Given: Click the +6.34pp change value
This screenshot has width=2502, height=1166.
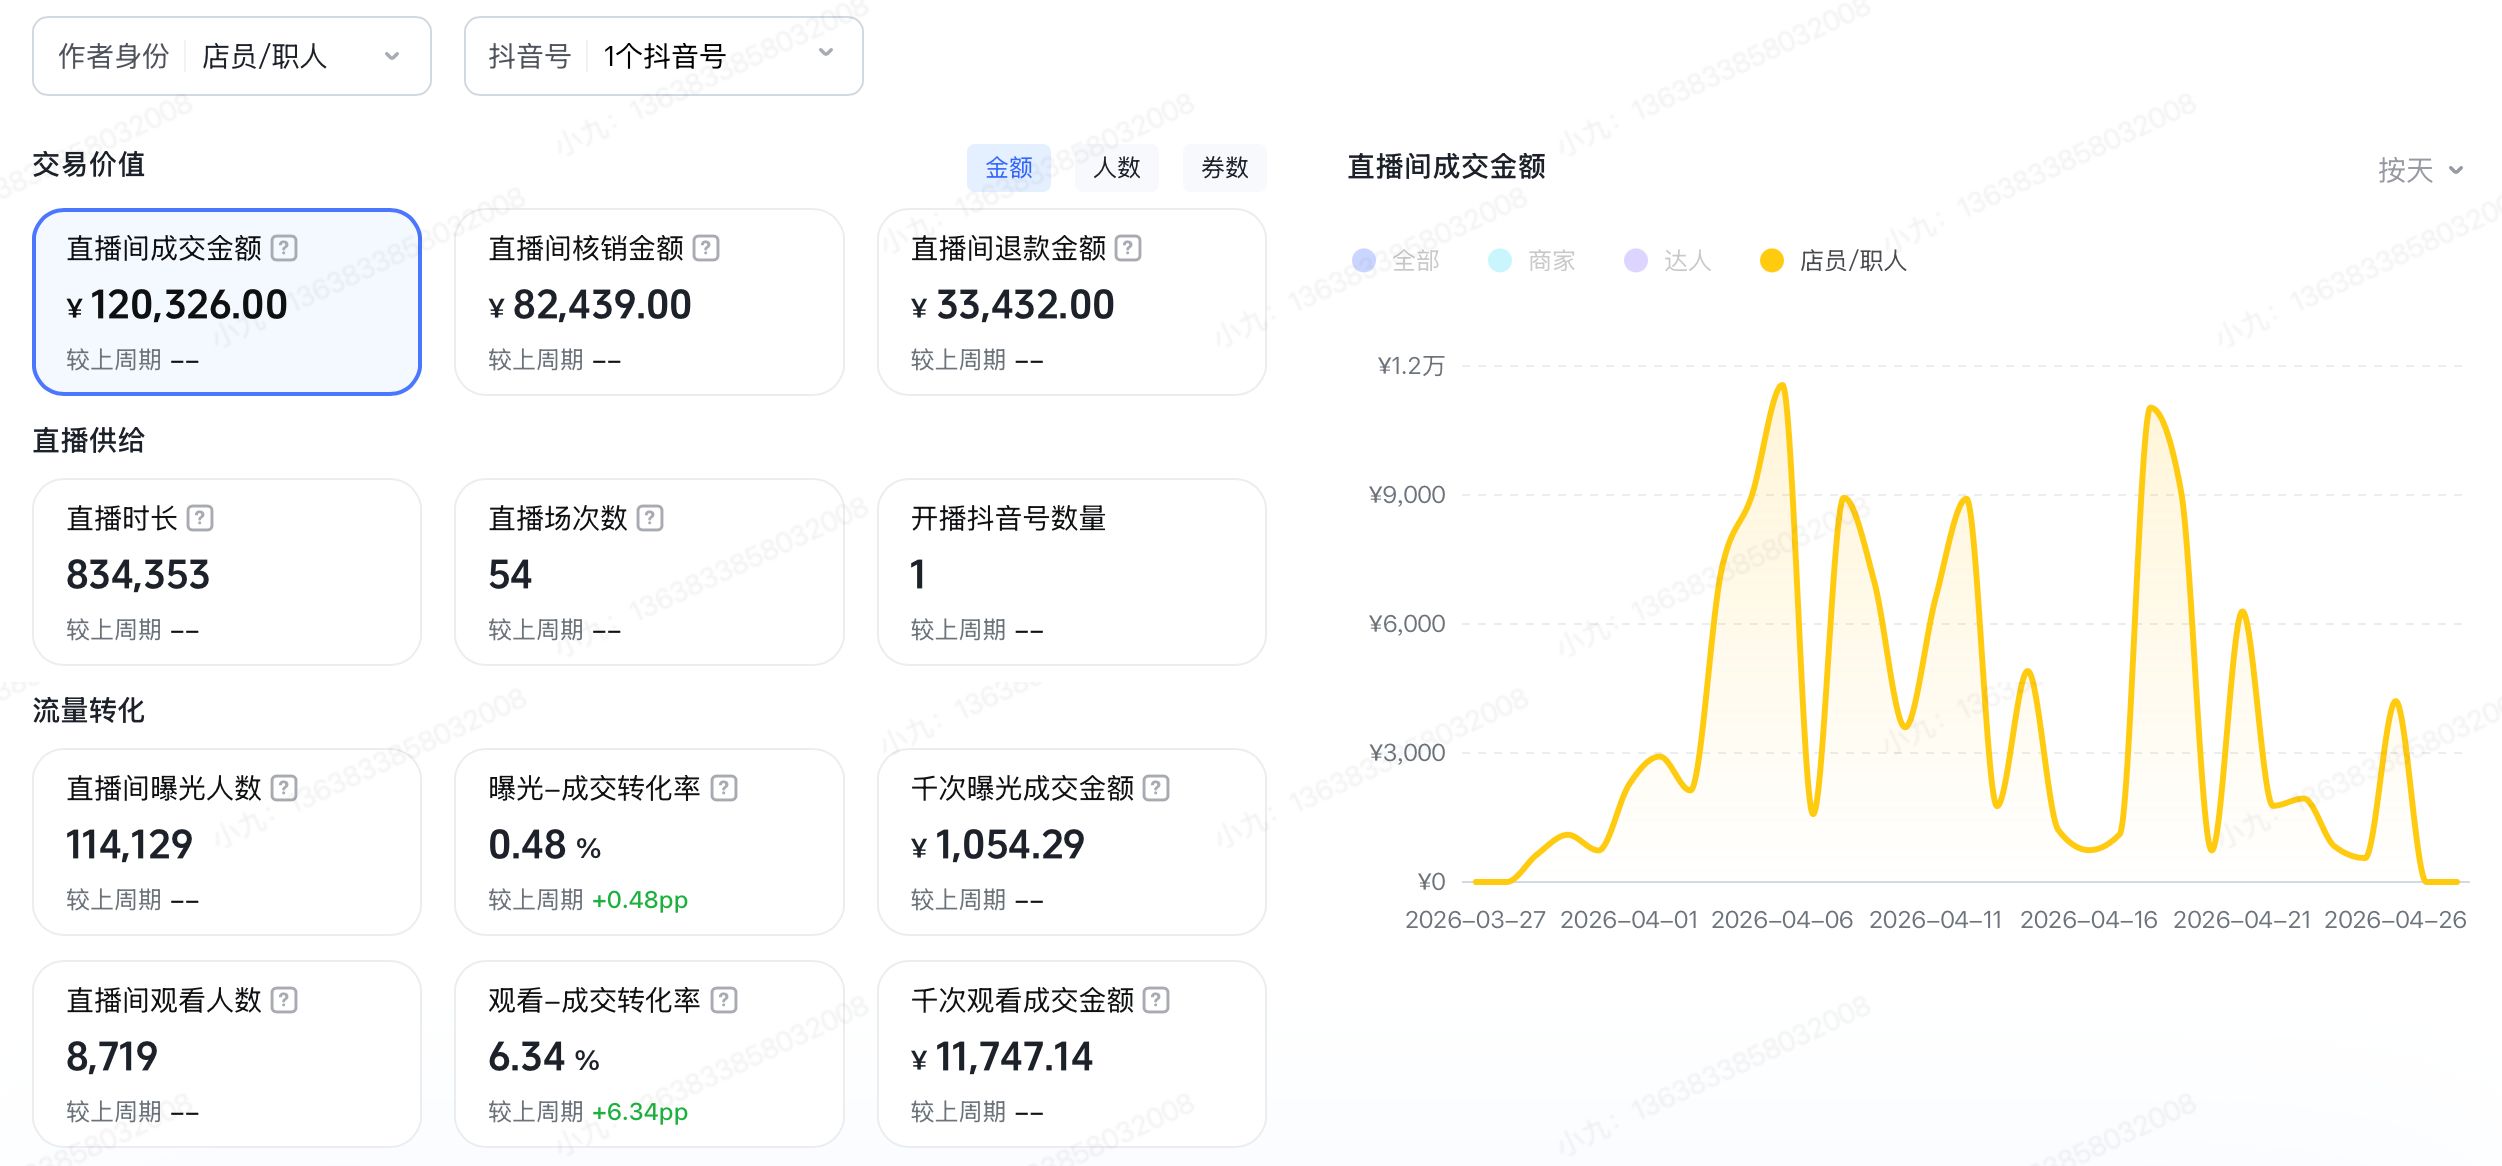Looking at the screenshot, I should tap(640, 1112).
